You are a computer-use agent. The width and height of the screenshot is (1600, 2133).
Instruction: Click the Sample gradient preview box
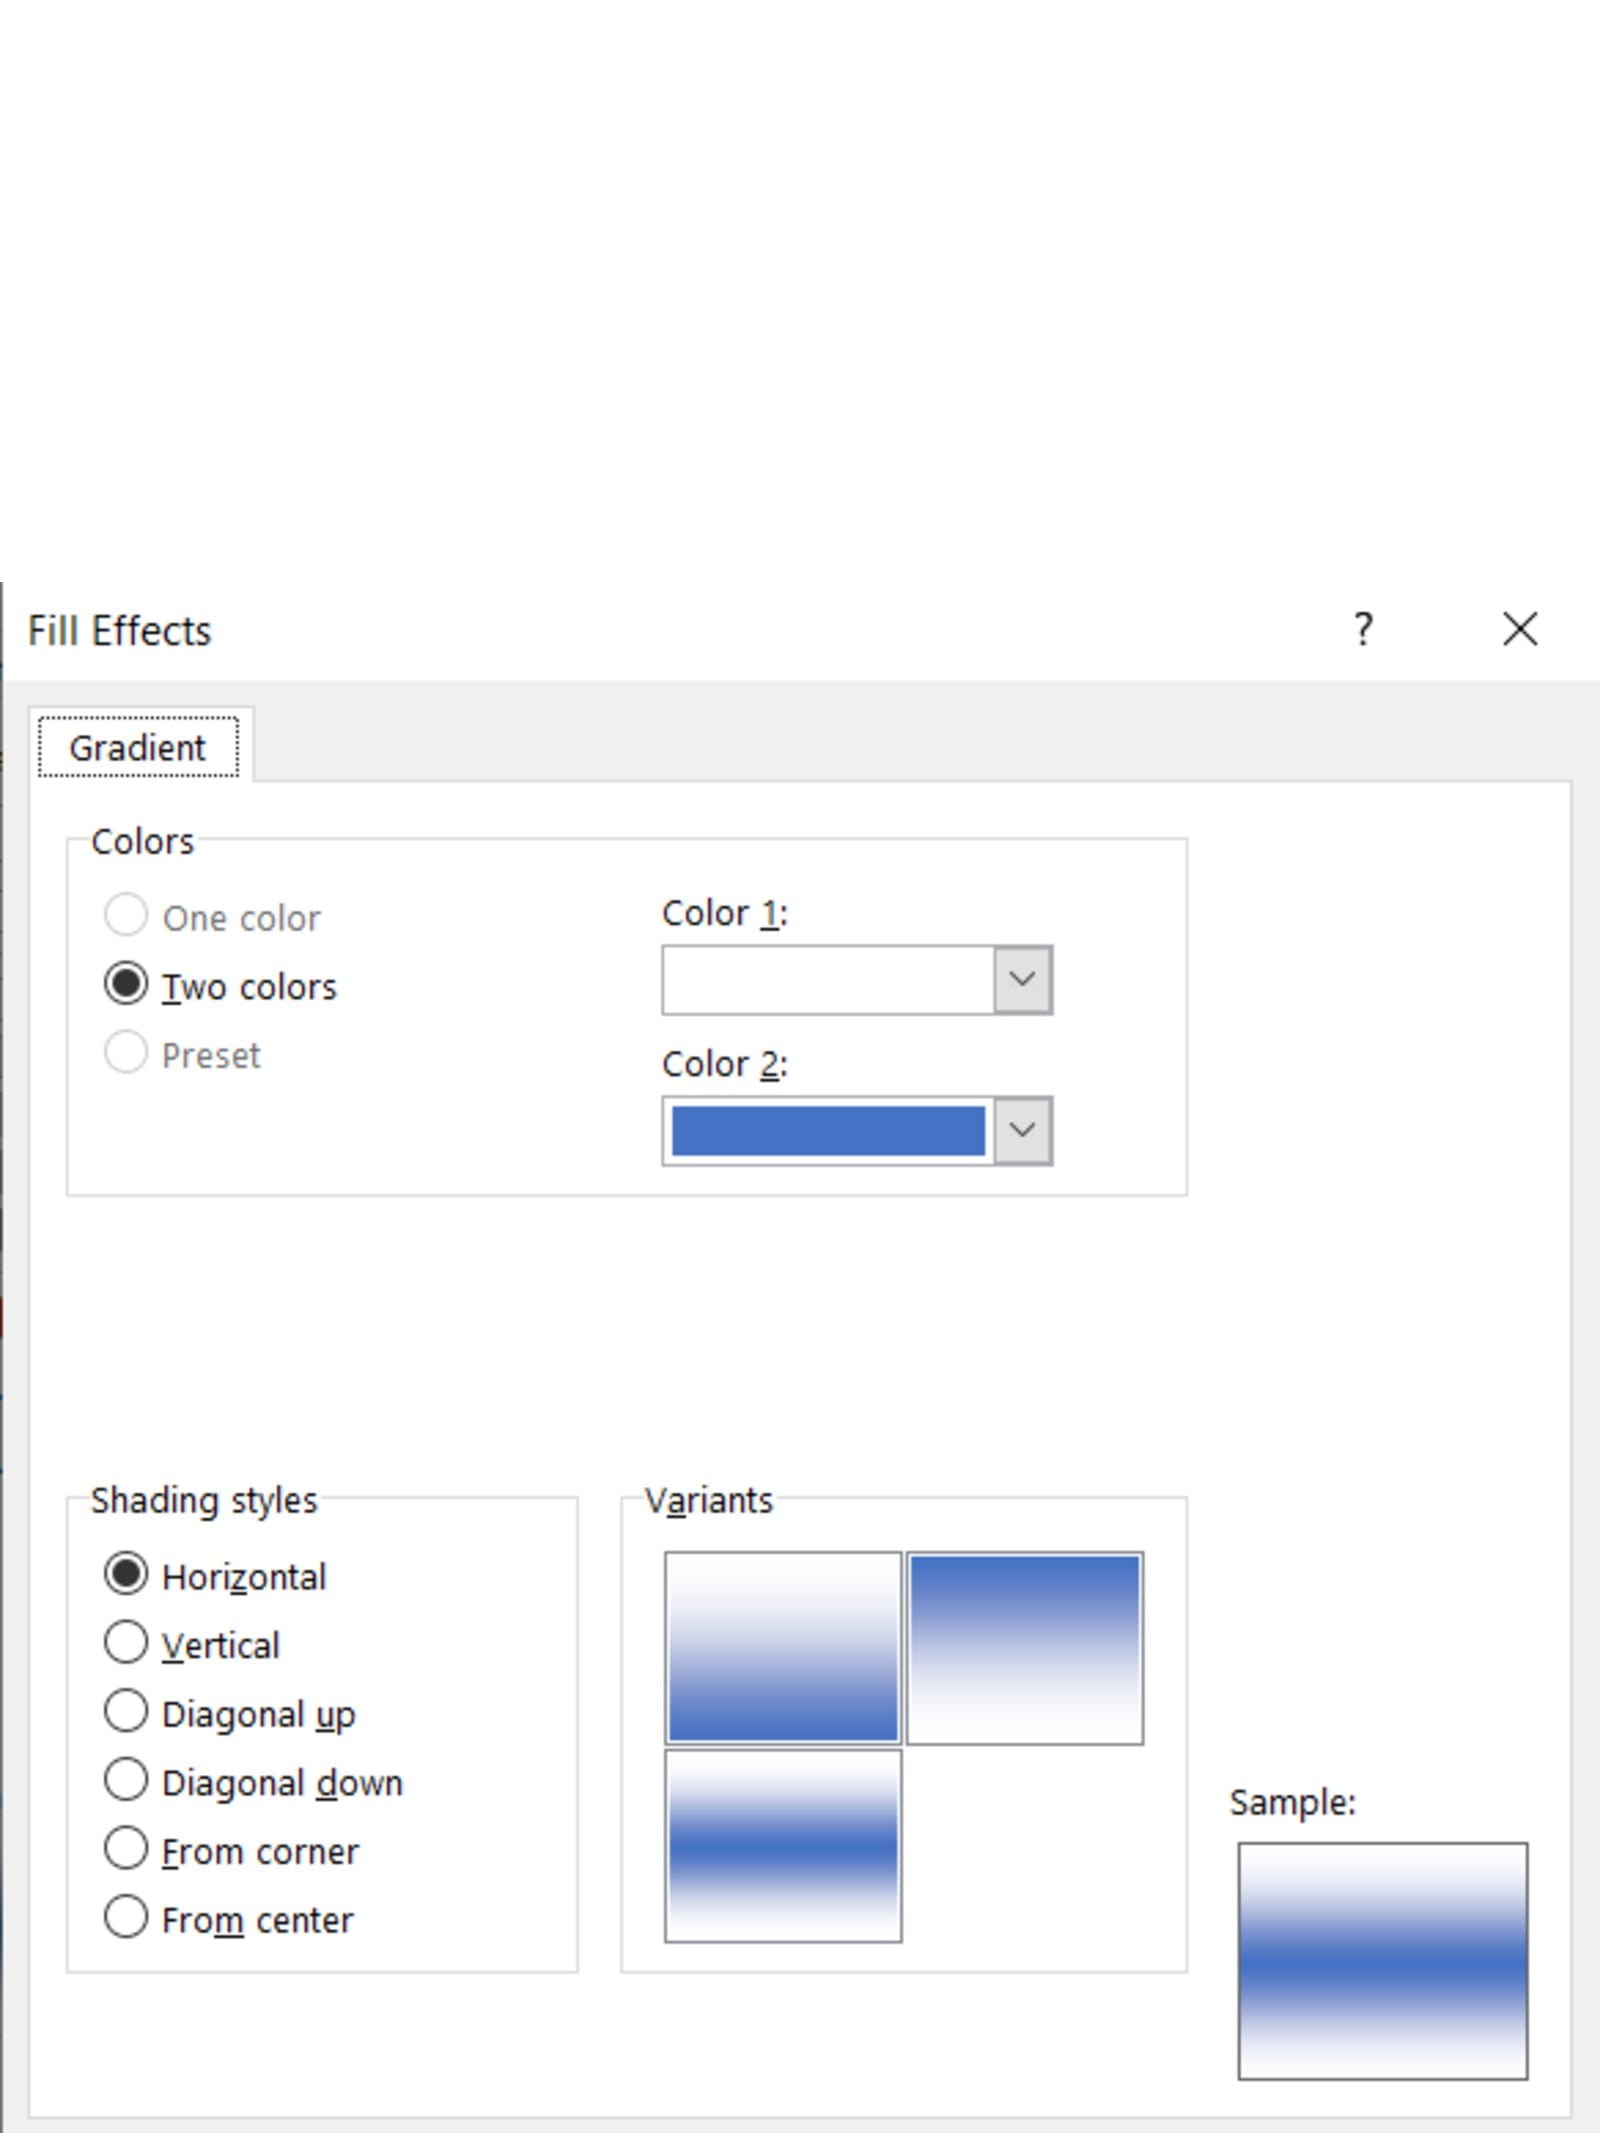click(1382, 1961)
